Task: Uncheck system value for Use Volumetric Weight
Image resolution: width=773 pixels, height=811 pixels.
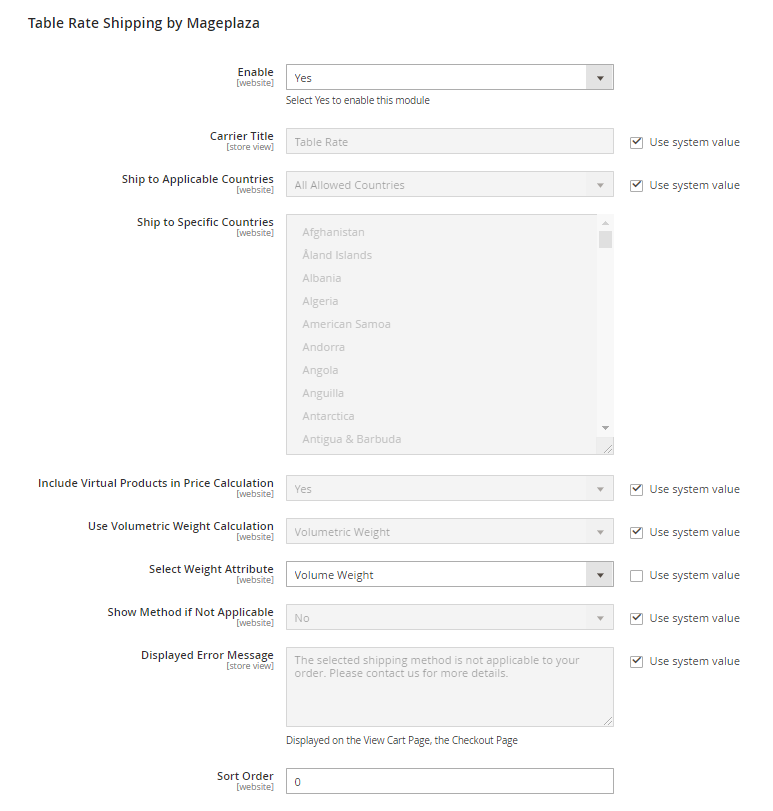Action: tap(637, 532)
